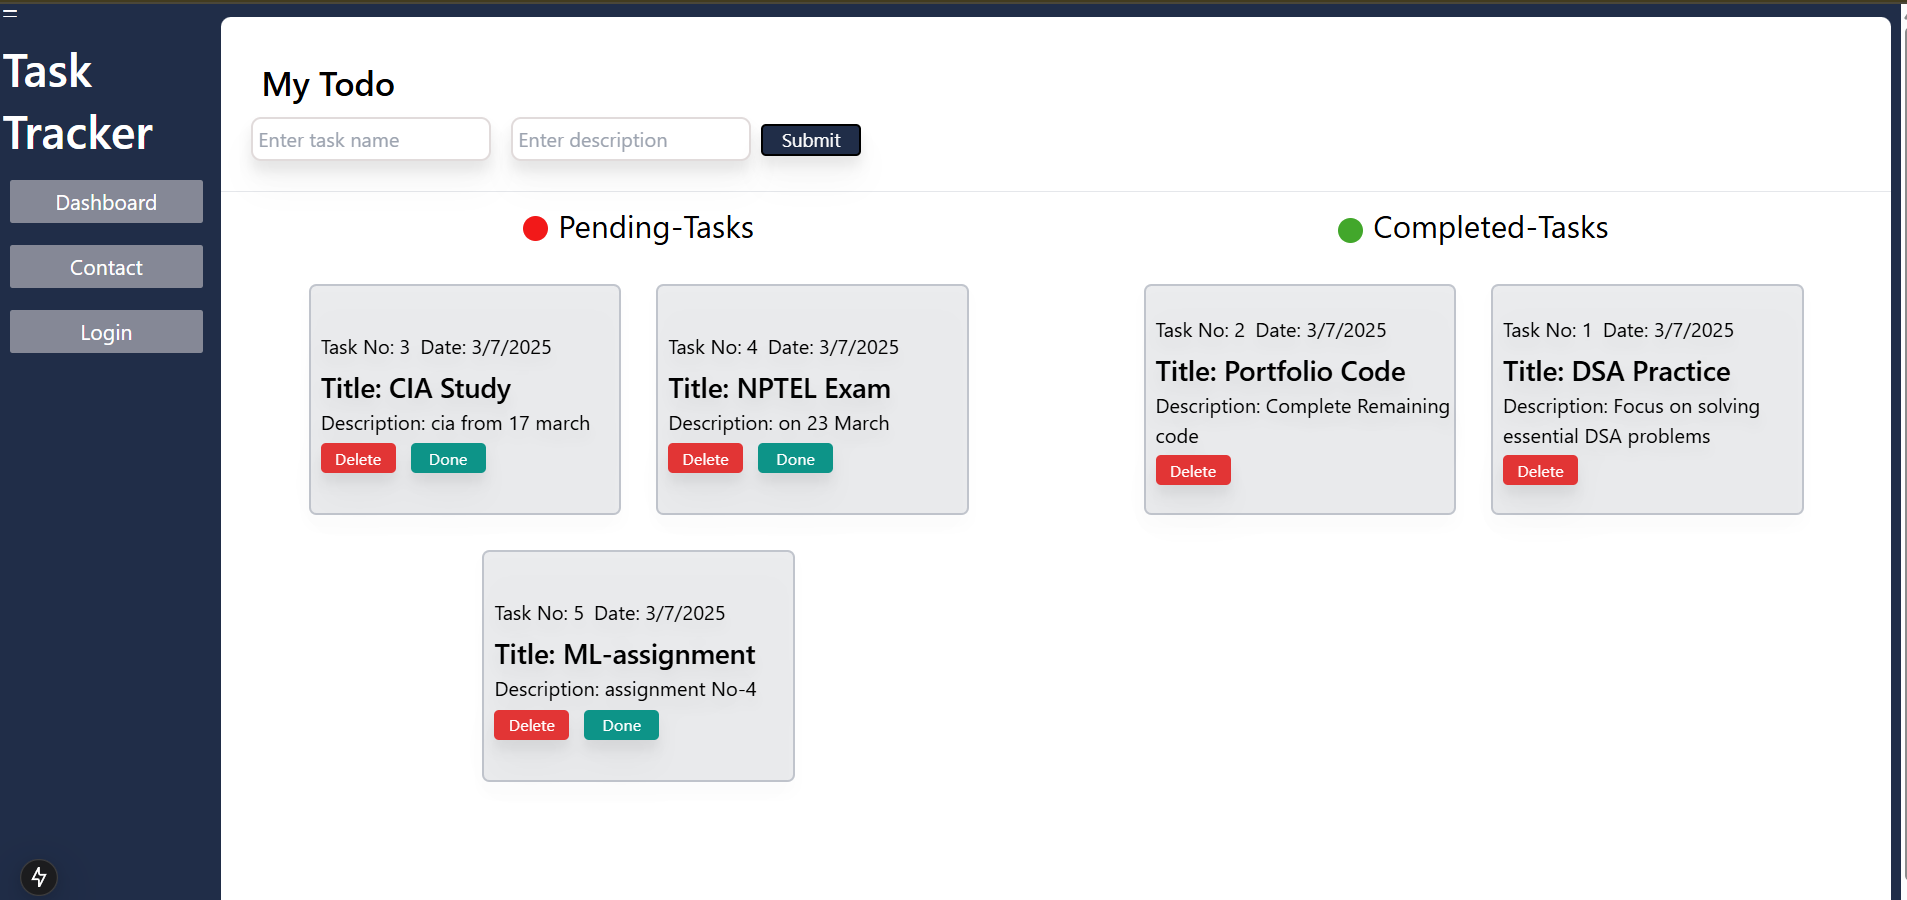Delete the completed Portfolio Code task
The image size is (1907, 900).
pyautogui.click(x=1193, y=471)
